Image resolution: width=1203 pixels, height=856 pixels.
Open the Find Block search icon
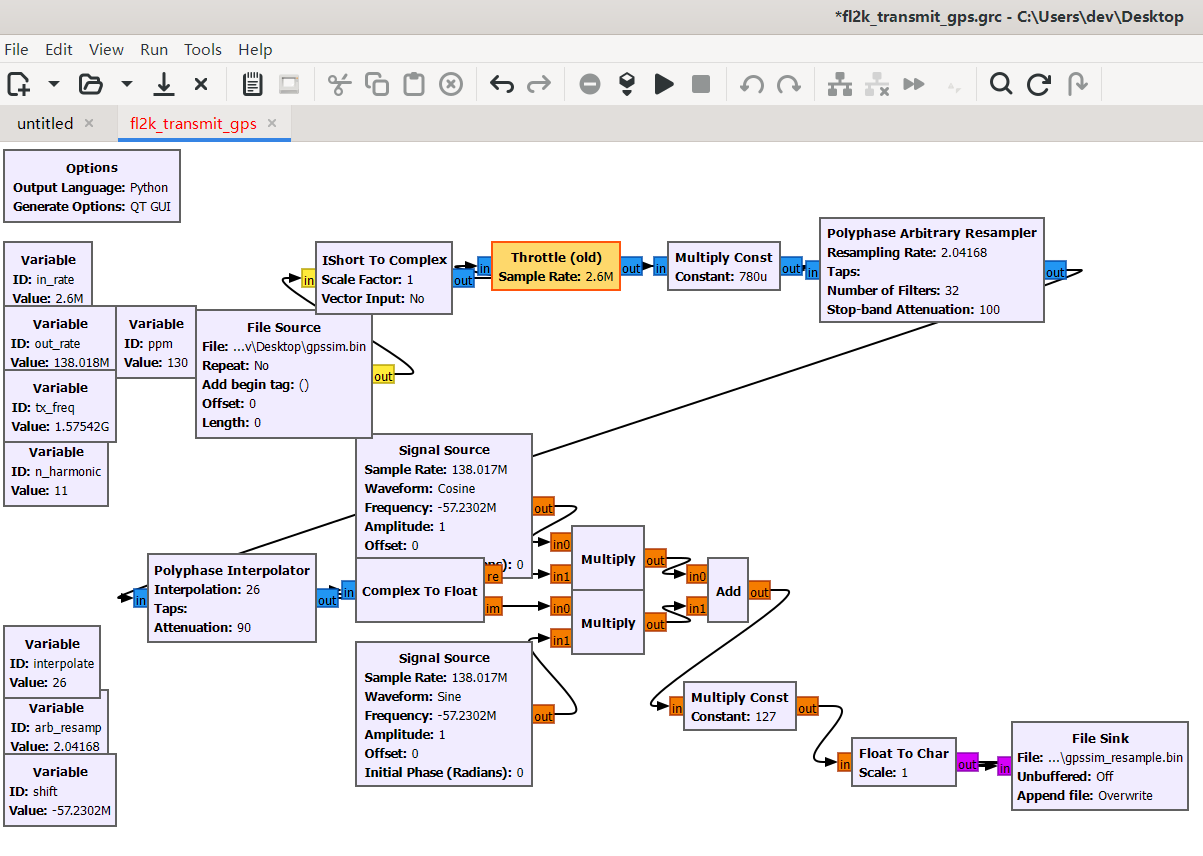tap(1000, 84)
